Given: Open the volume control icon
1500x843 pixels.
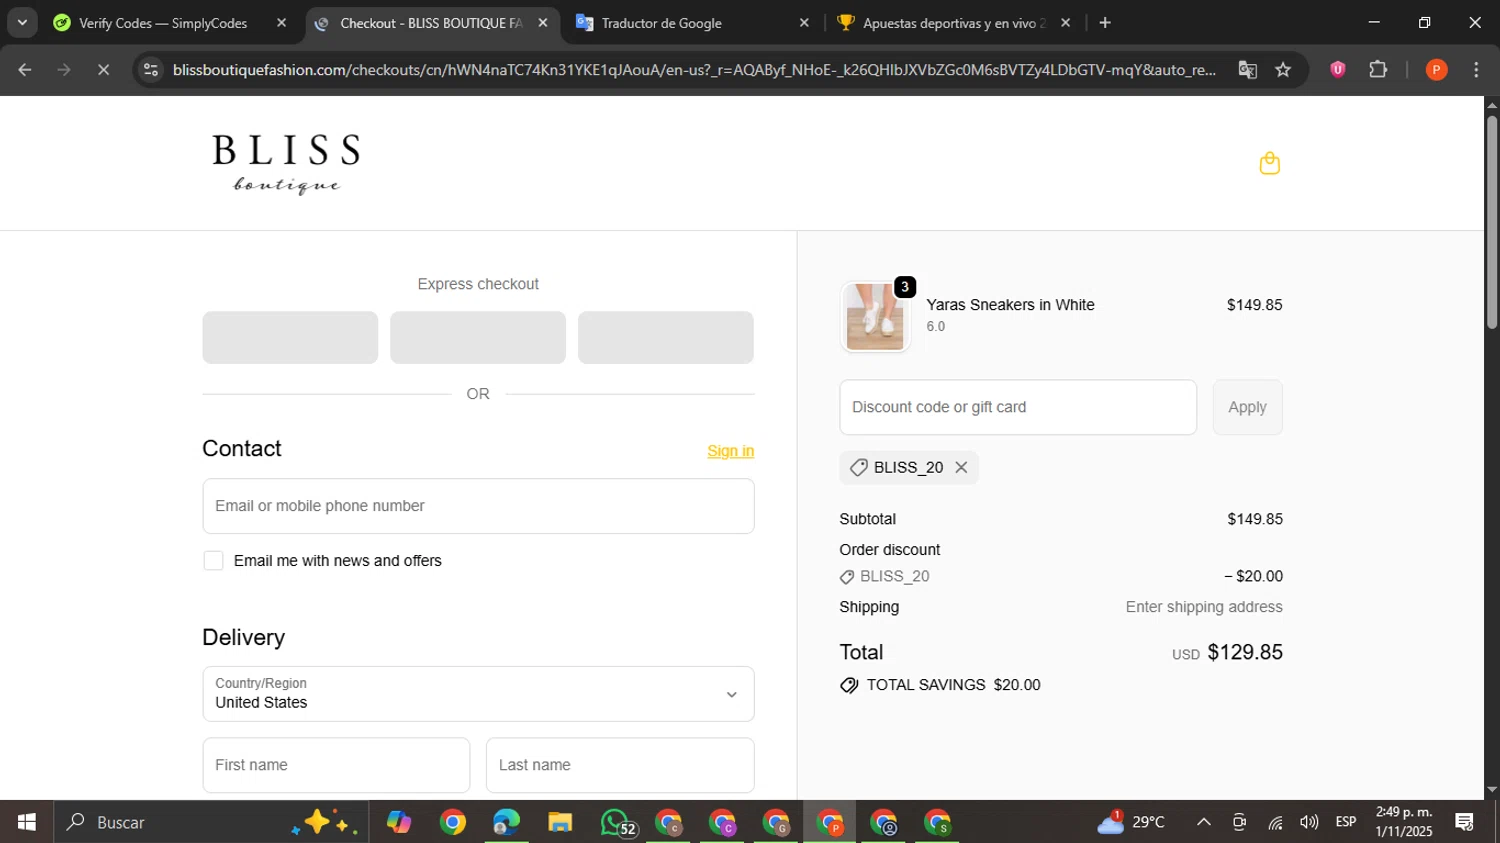Looking at the screenshot, I should click(x=1309, y=822).
